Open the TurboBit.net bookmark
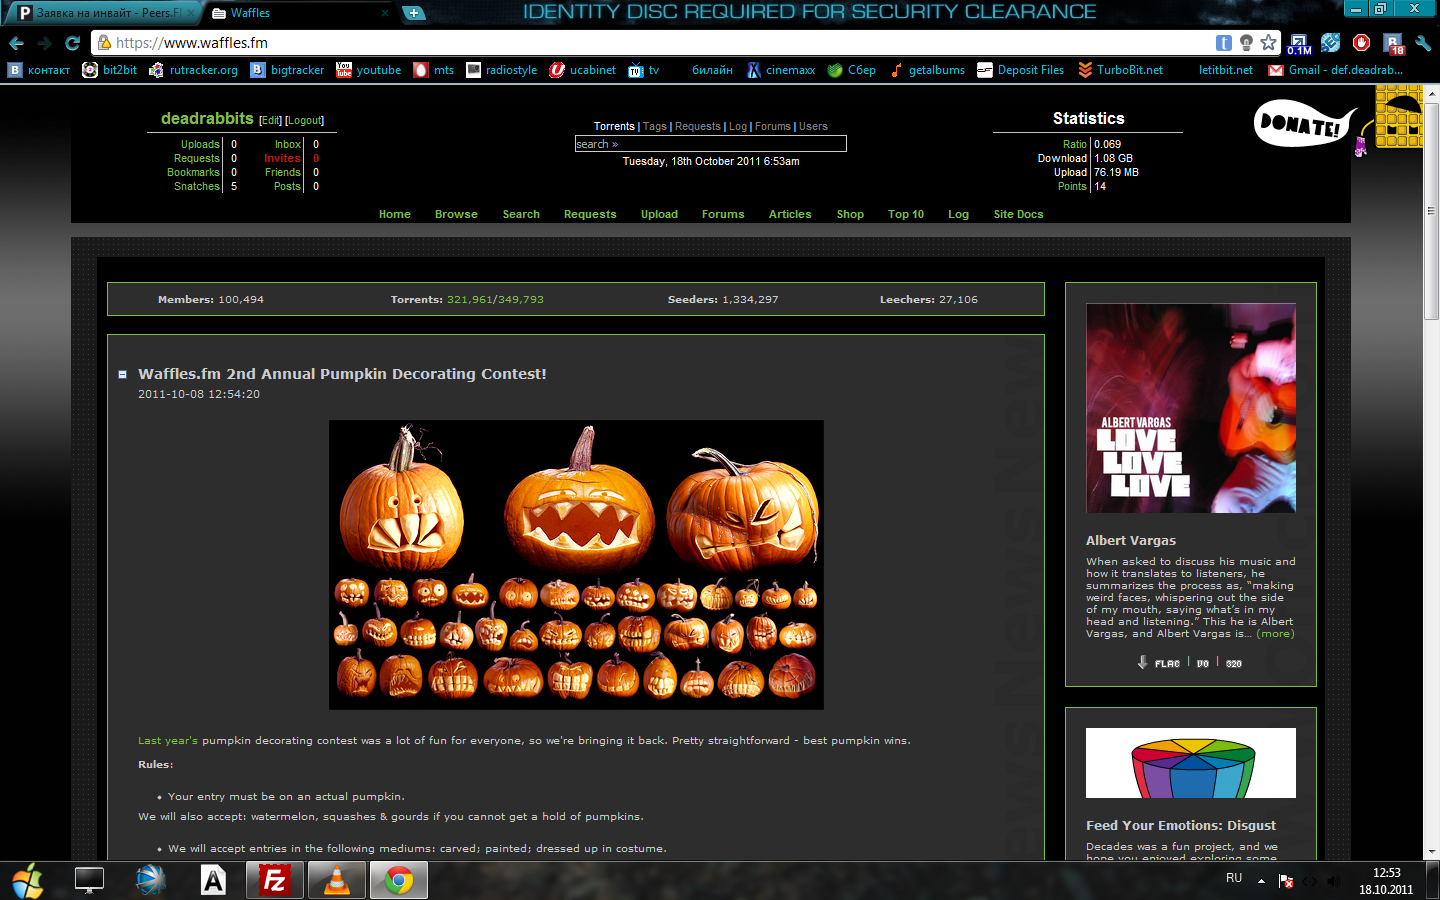Image resolution: width=1440 pixels, height=900 pixels. (x=1121, y=70)
